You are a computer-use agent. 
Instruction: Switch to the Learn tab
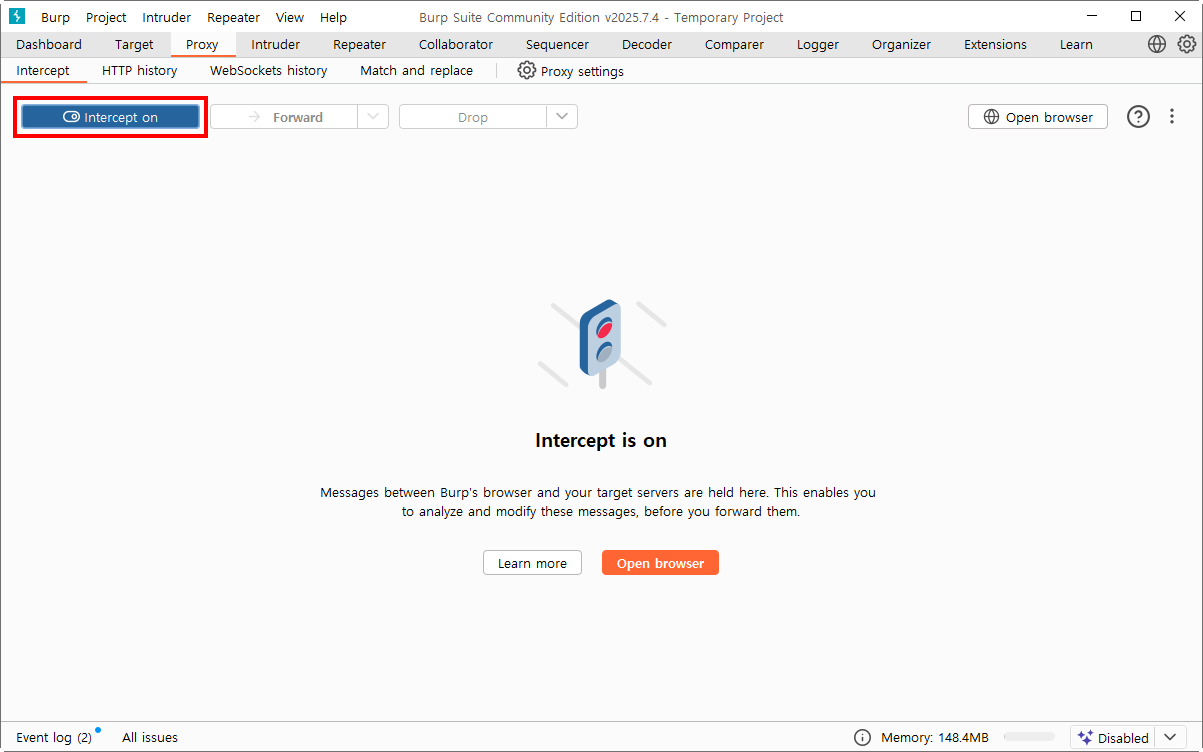[x=1076, y=44]
